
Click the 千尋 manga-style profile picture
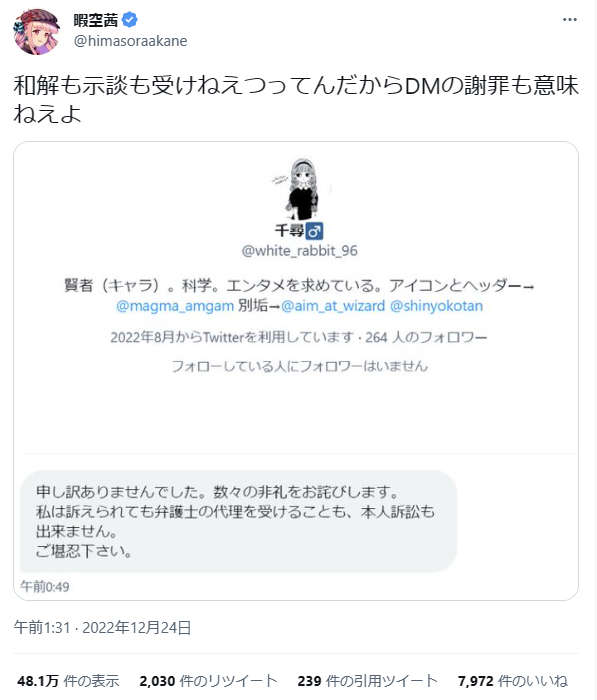click(x=302, y=189)
